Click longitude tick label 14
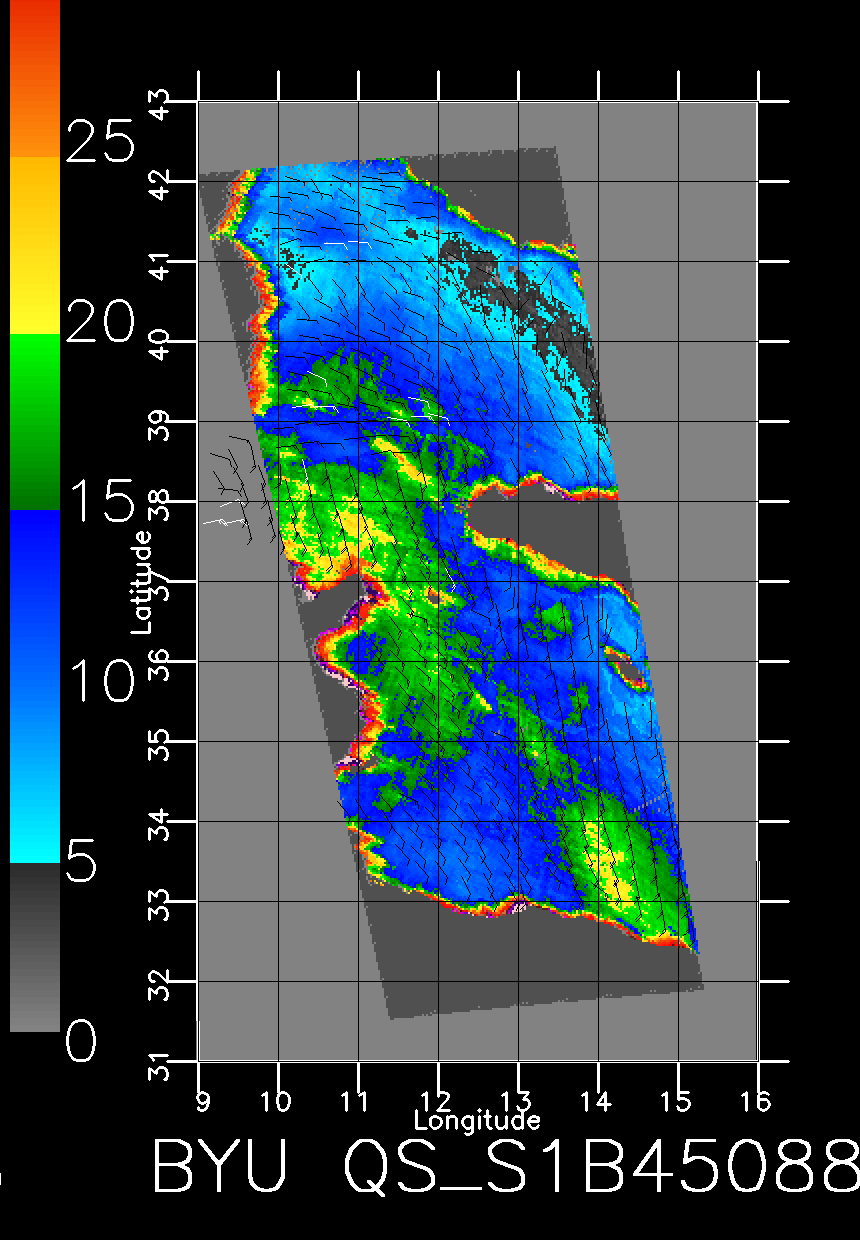The height and width of the screenshot is (1240, 860). tap(596, 1100)
